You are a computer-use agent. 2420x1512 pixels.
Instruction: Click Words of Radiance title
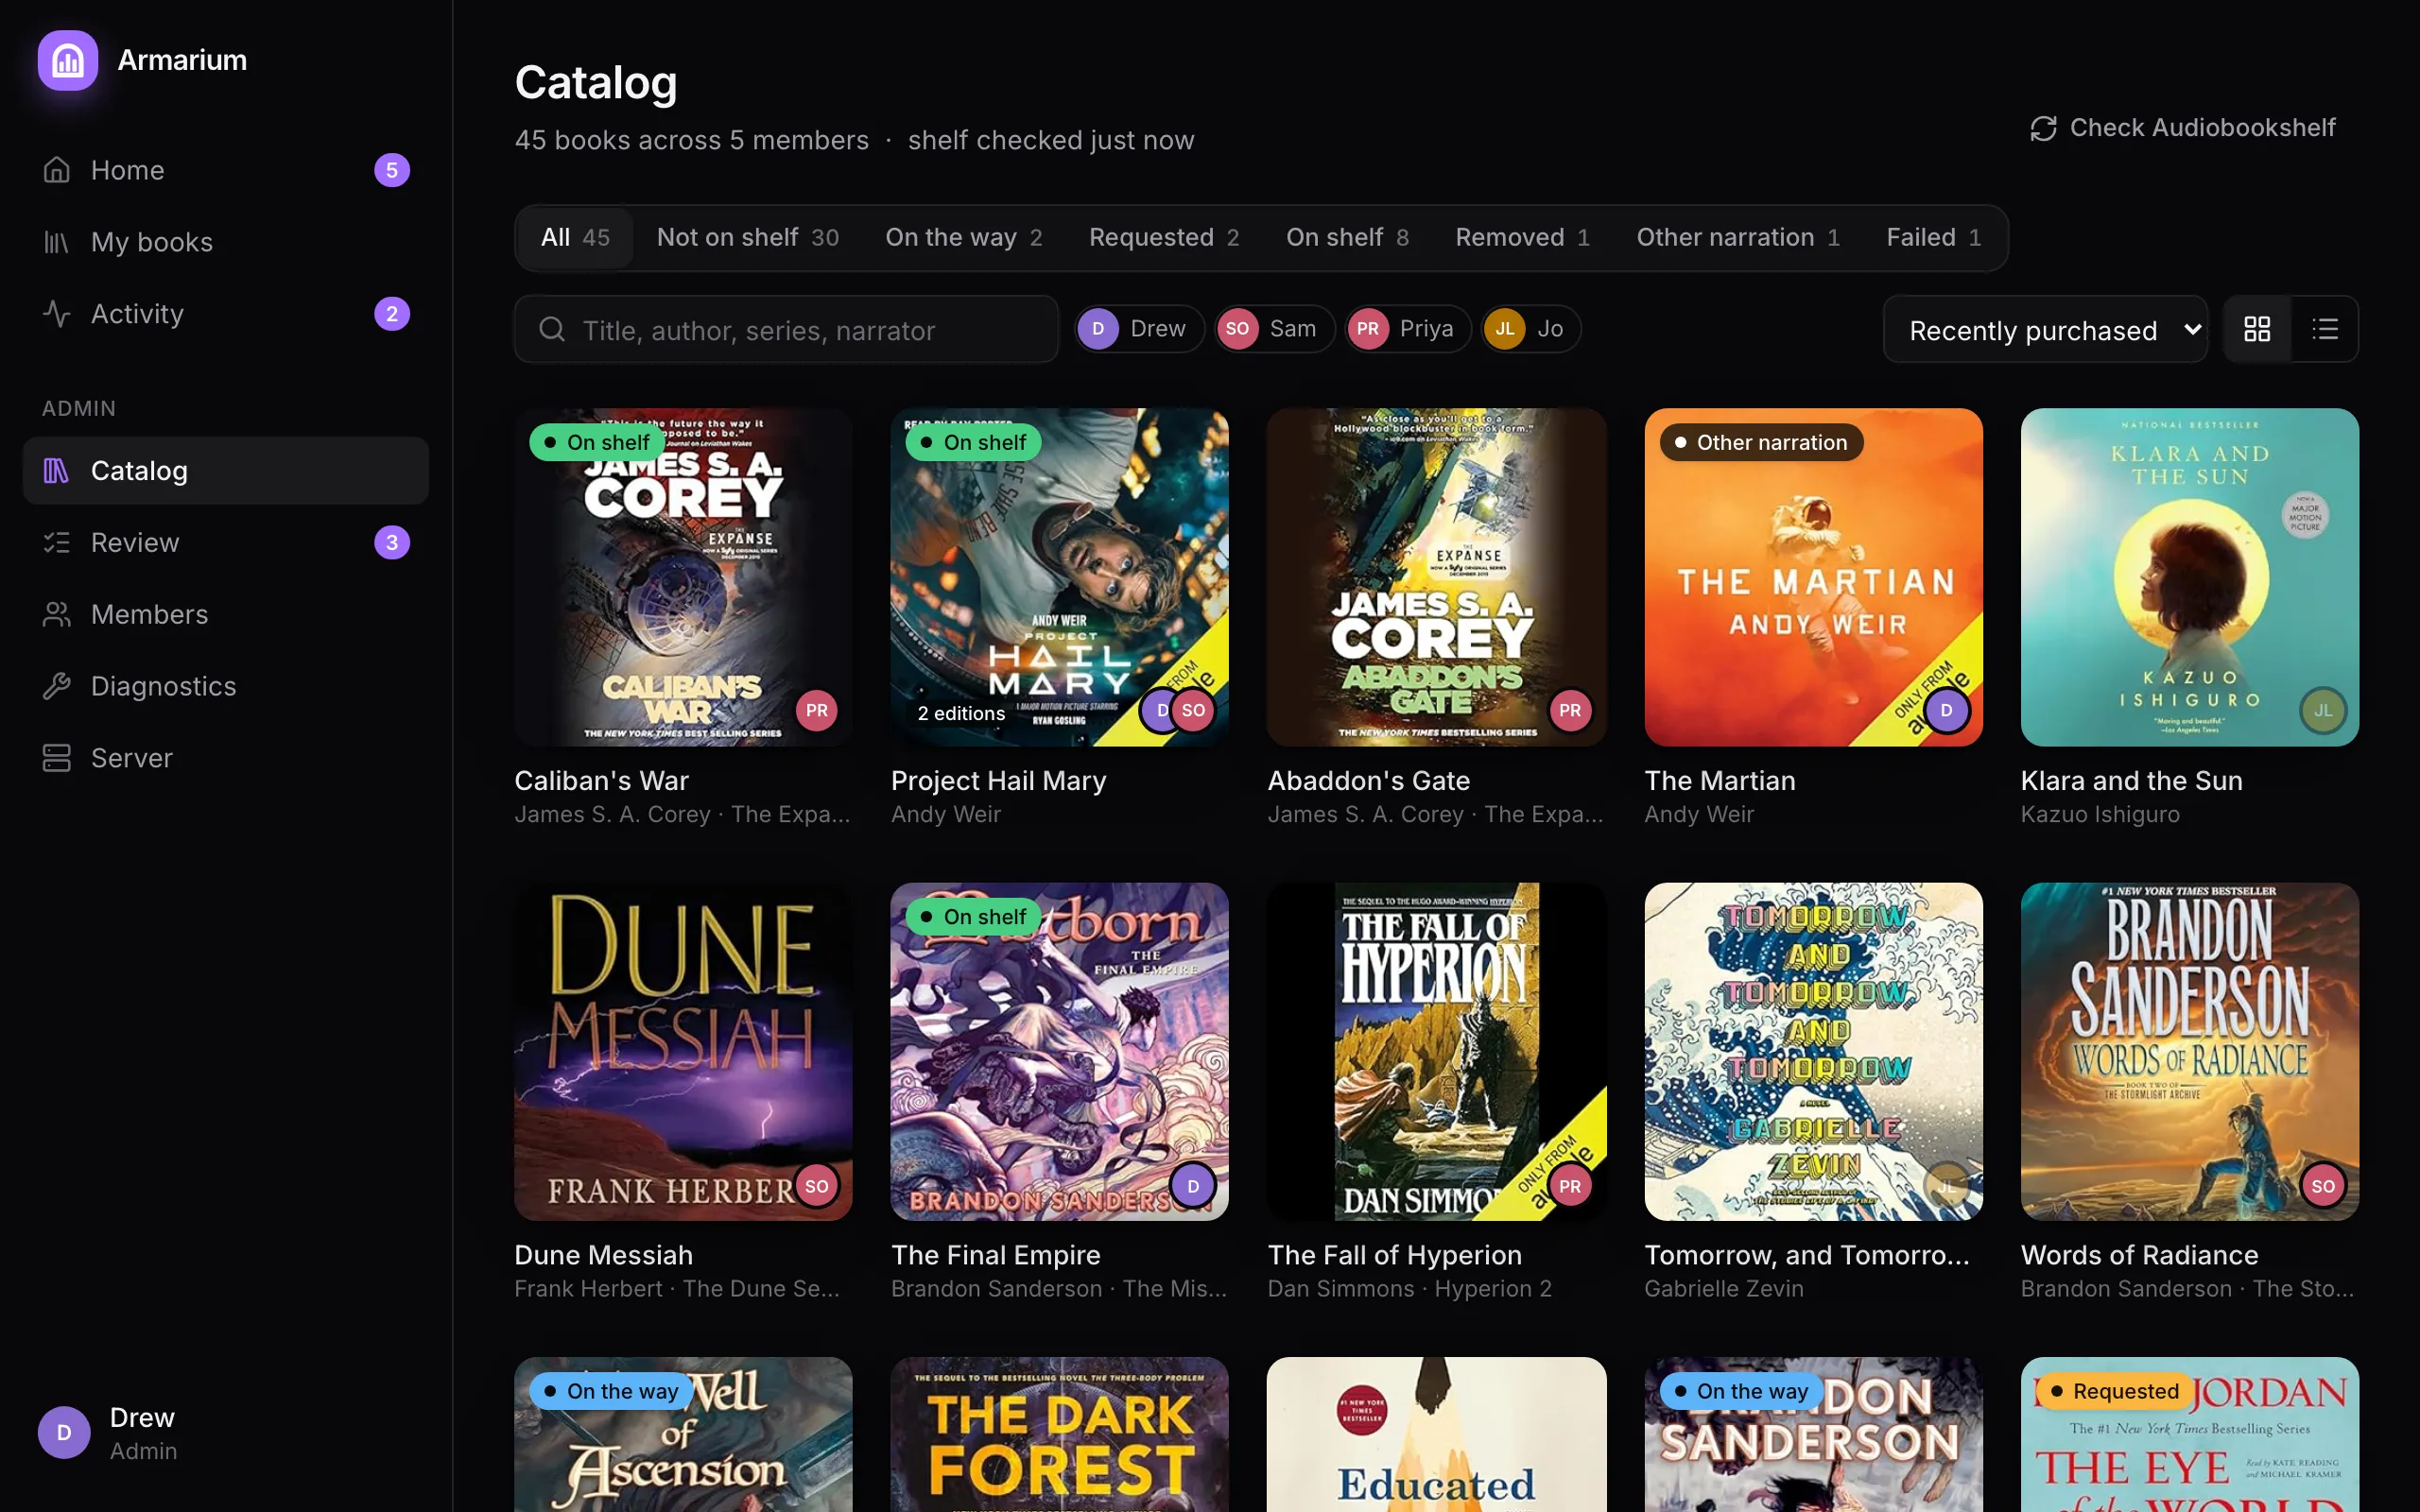pyautogui.click(x=2139, y=1255)
